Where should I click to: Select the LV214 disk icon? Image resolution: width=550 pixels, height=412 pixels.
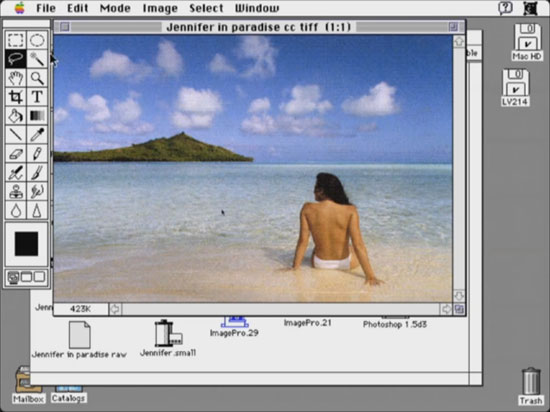tap(515, 87)
